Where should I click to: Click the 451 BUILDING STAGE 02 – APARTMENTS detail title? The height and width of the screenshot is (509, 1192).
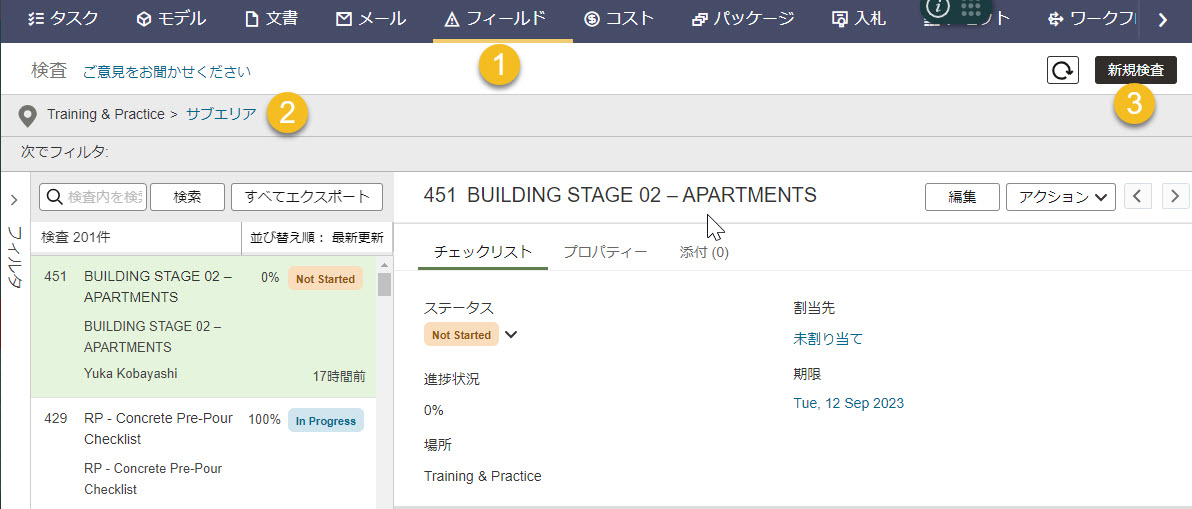tap(620, 195)
